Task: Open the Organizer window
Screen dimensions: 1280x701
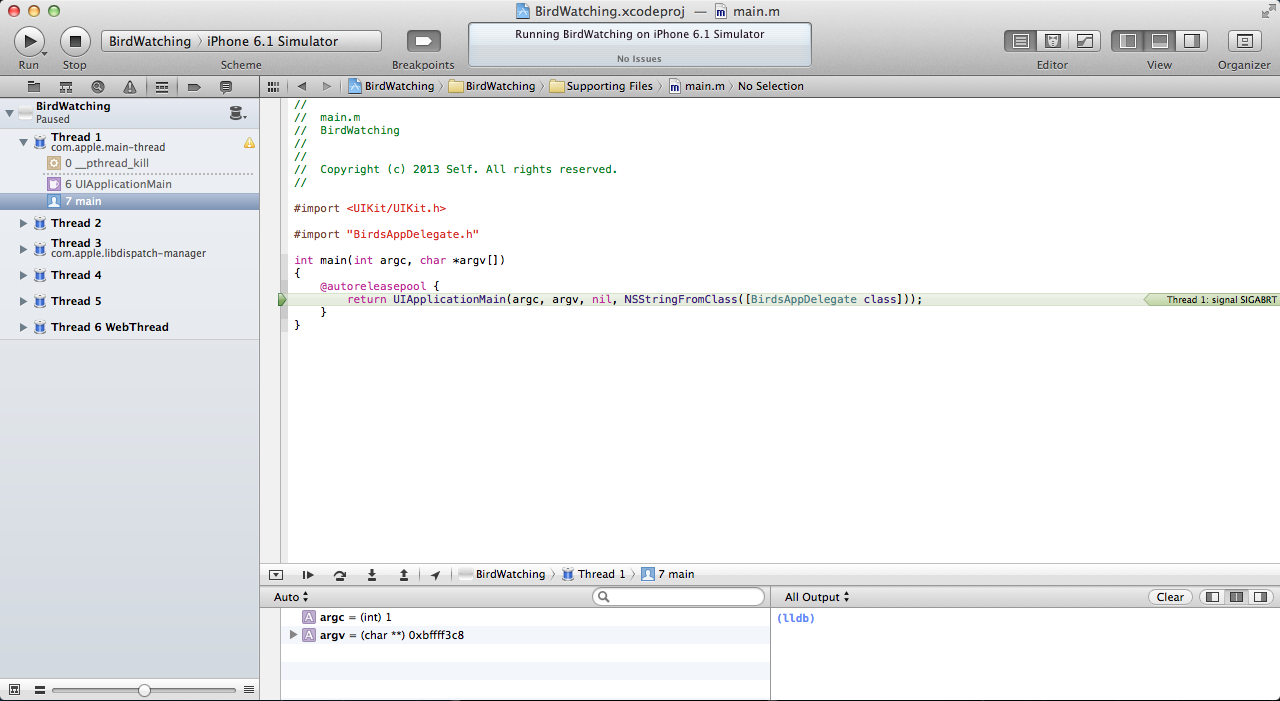Action: pos(1244,41)
